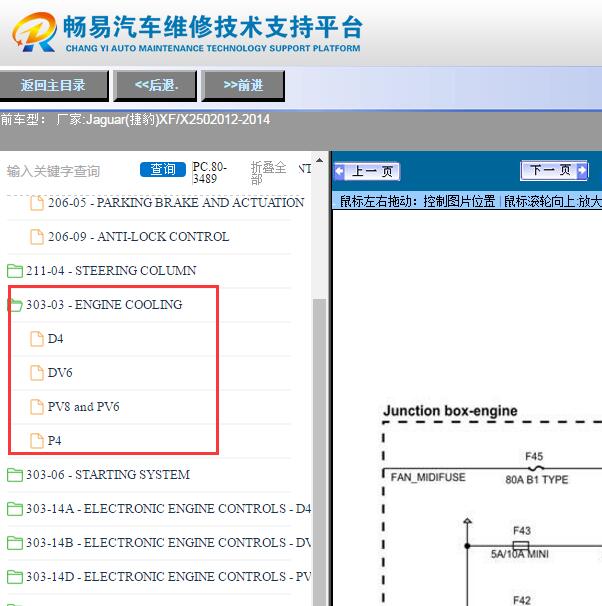Focus the keyword search input field
Viewport: 602px width, 606px height.
(x=70, y=171)
